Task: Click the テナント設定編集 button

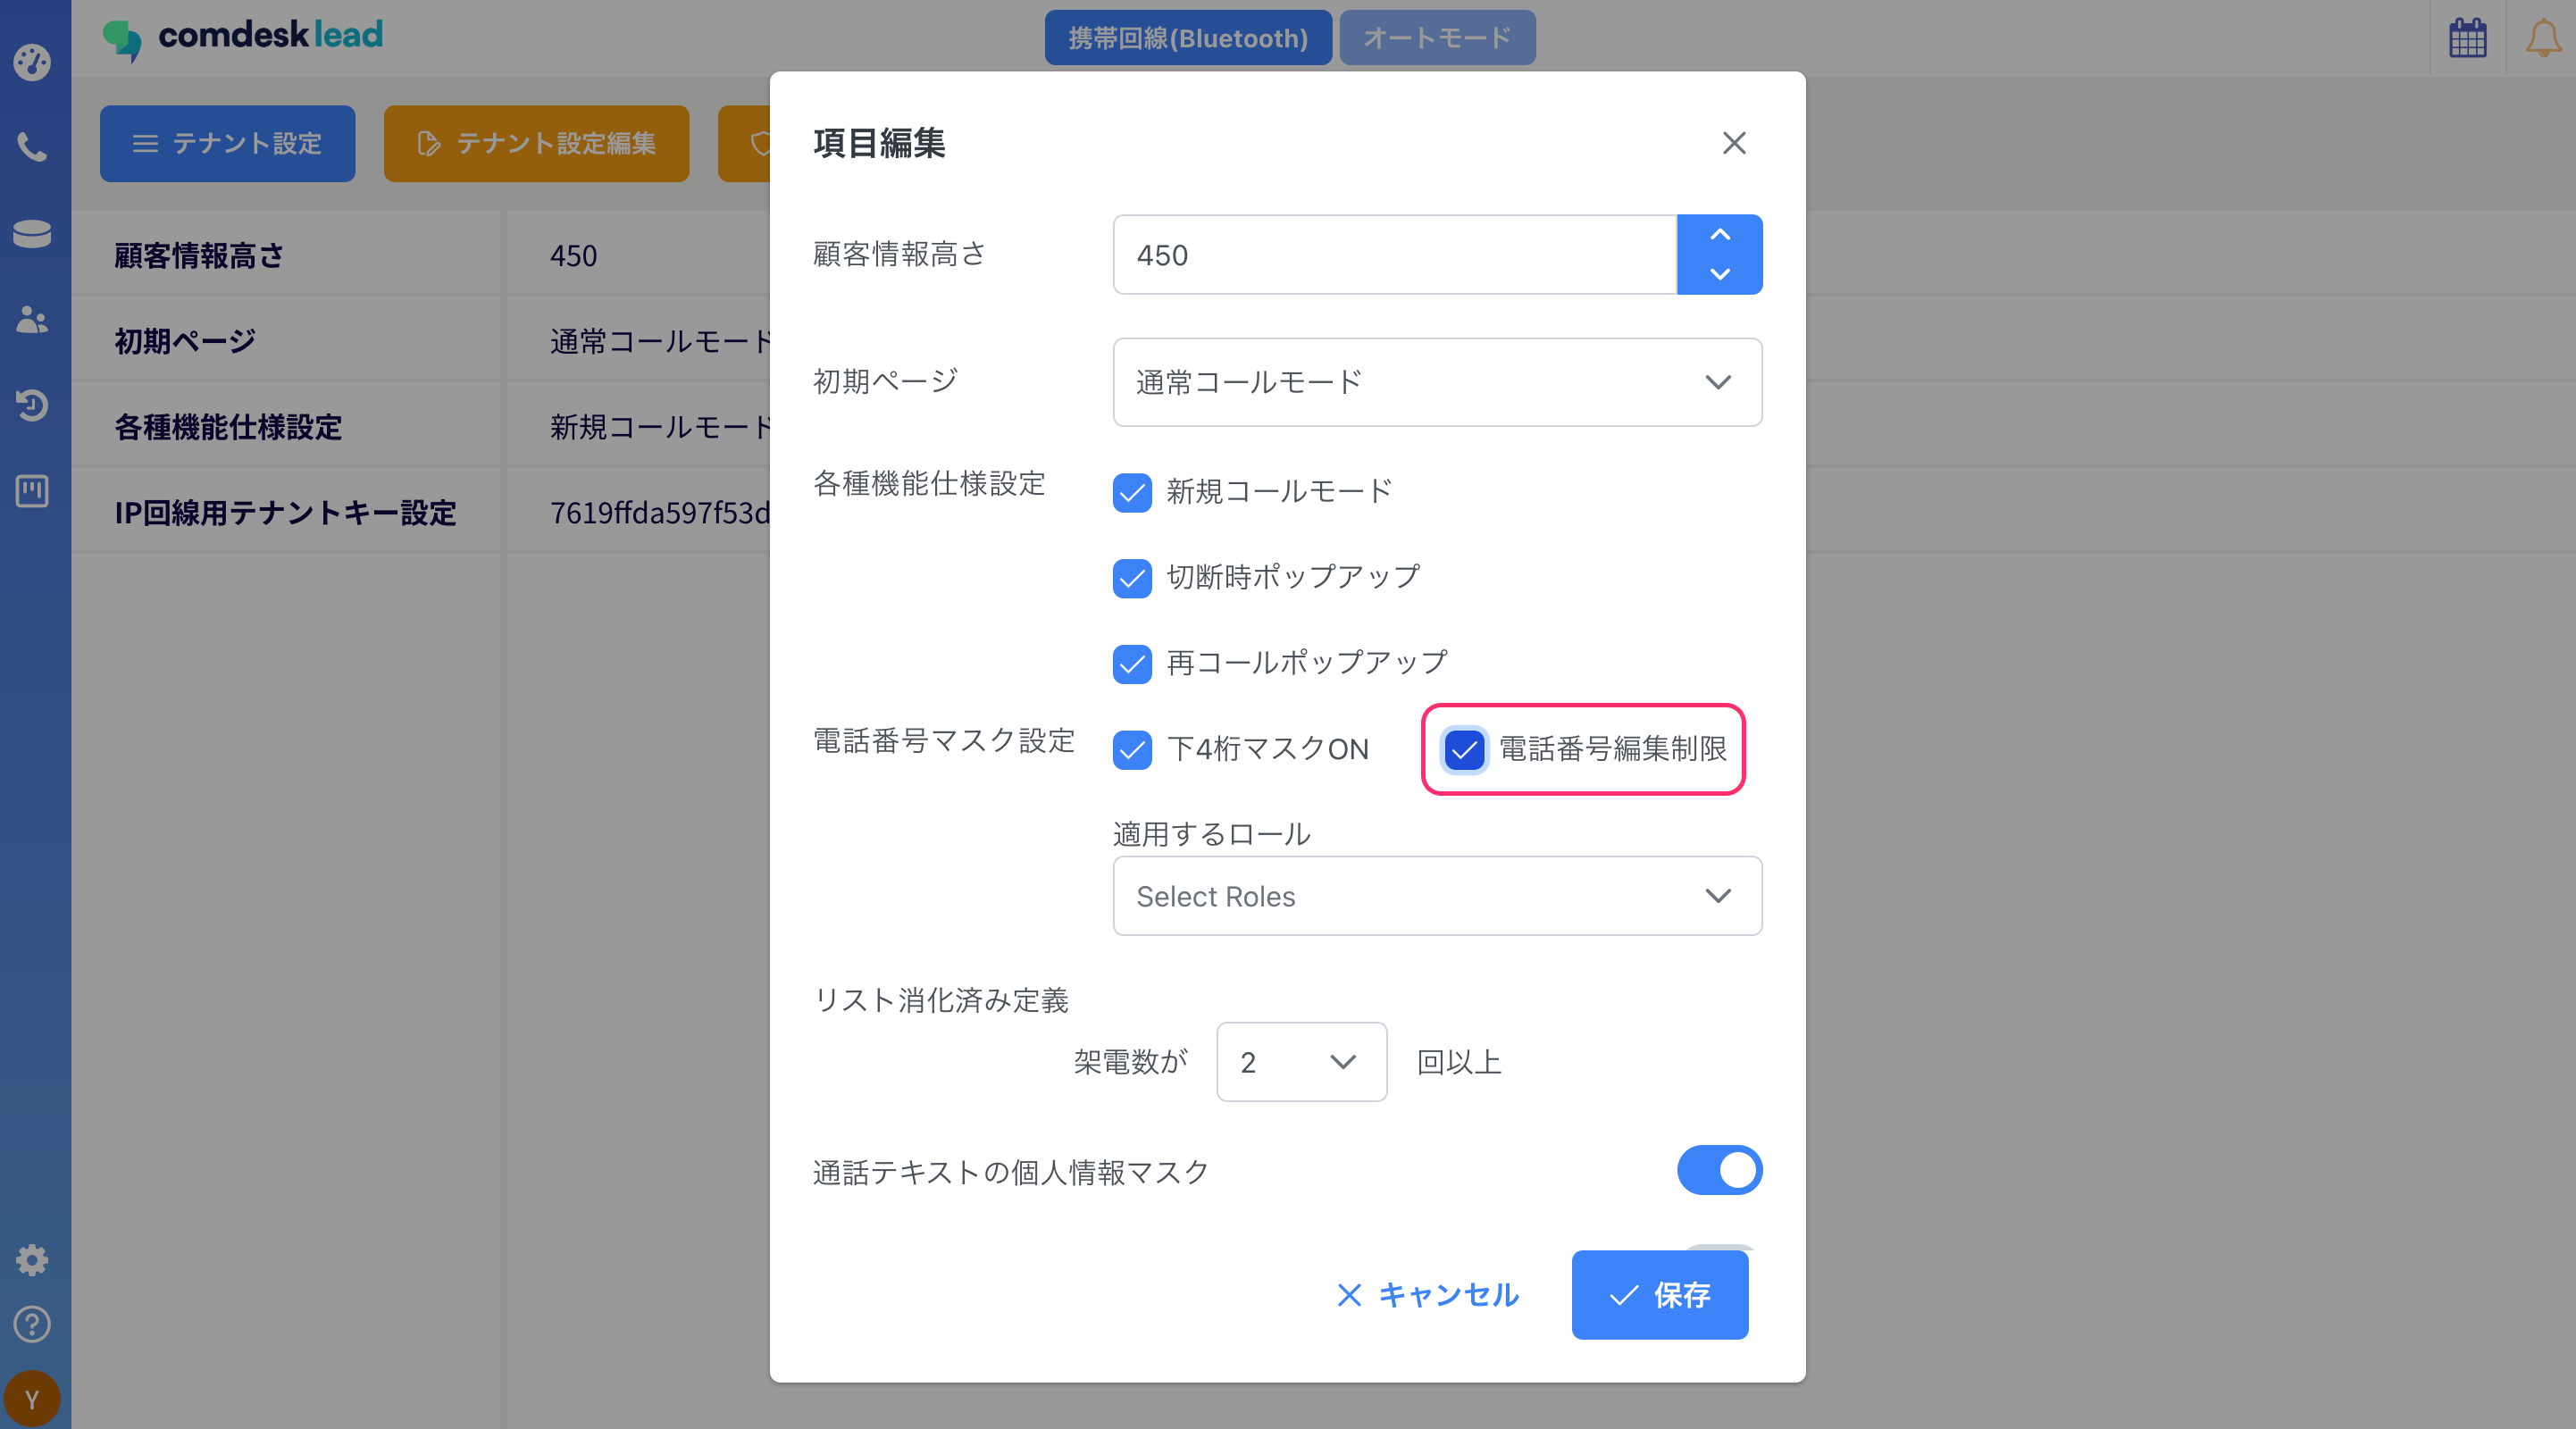Action: pos(536,143)
